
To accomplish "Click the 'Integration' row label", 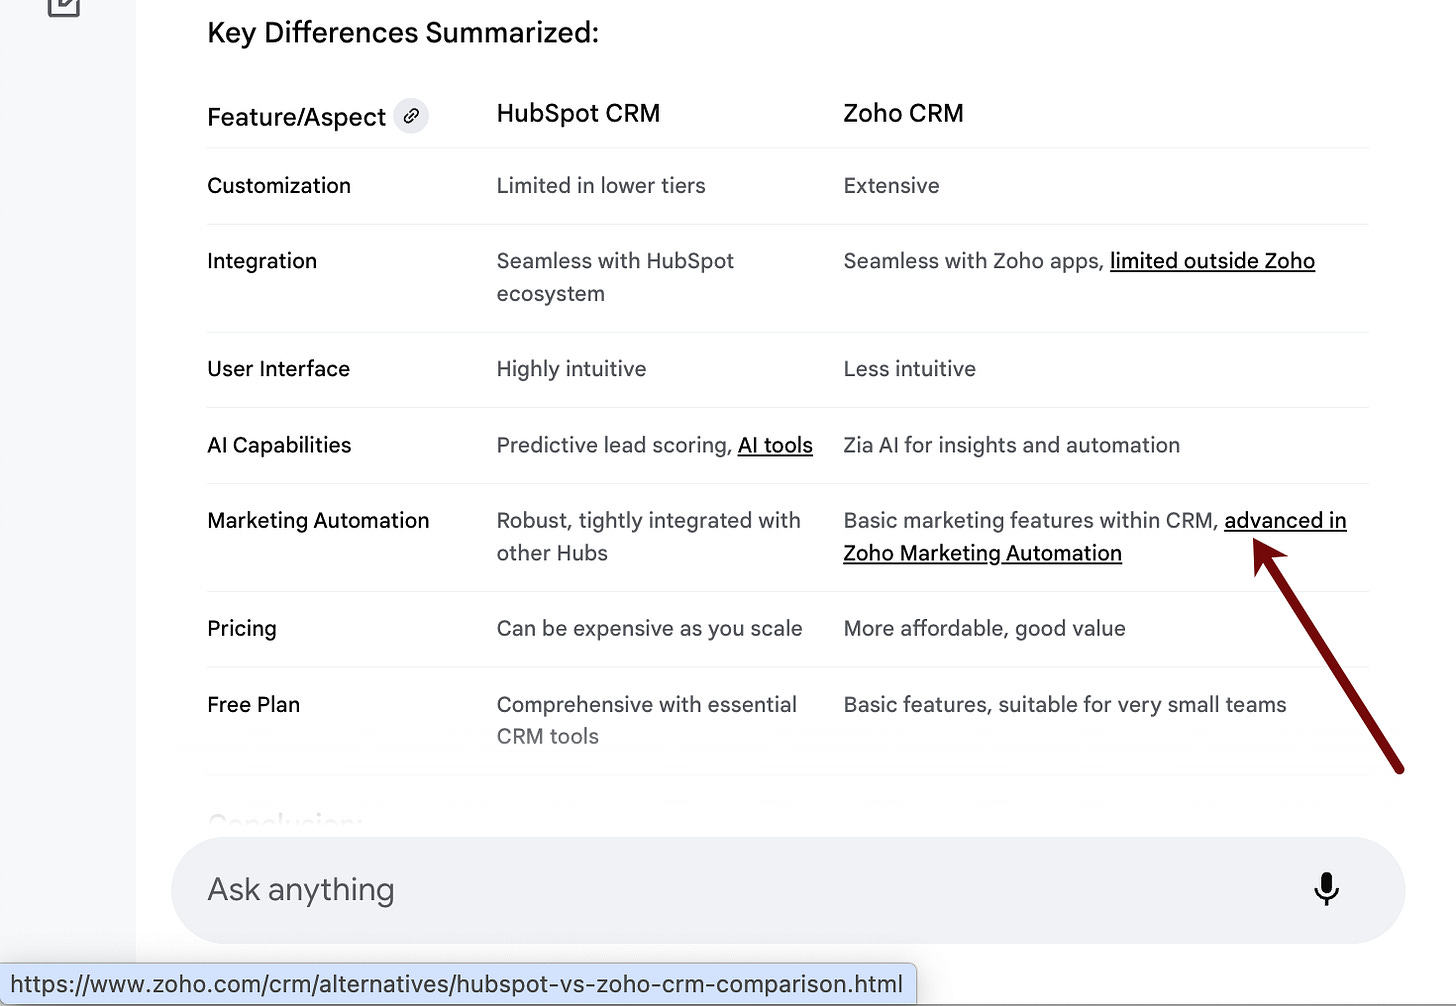I will pos(262,261).
